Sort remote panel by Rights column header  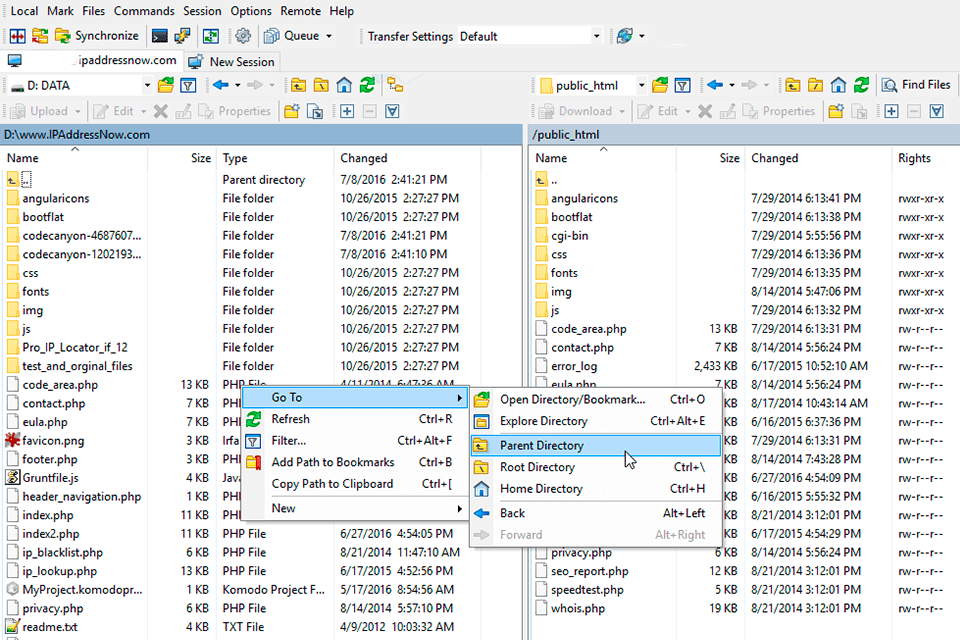926,158
